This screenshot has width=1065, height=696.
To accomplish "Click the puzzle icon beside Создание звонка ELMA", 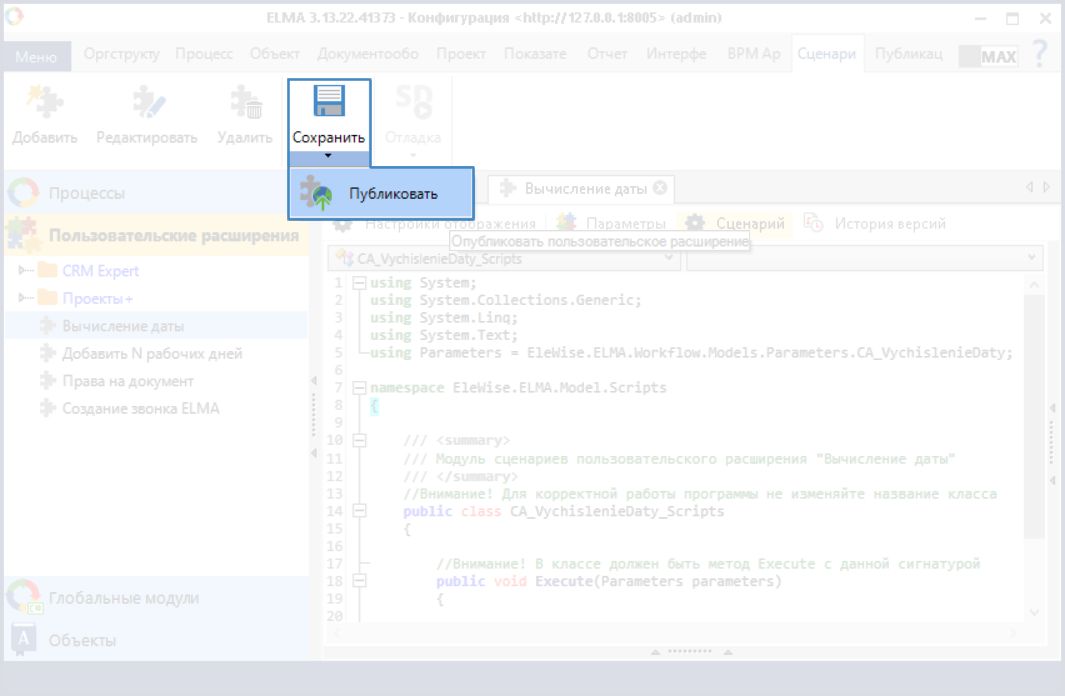I will [48, 408].
